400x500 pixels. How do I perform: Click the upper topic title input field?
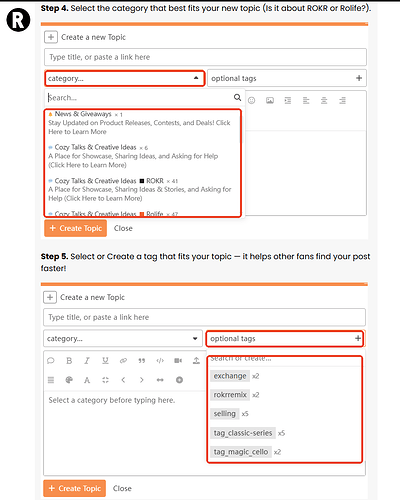[205, 57]
